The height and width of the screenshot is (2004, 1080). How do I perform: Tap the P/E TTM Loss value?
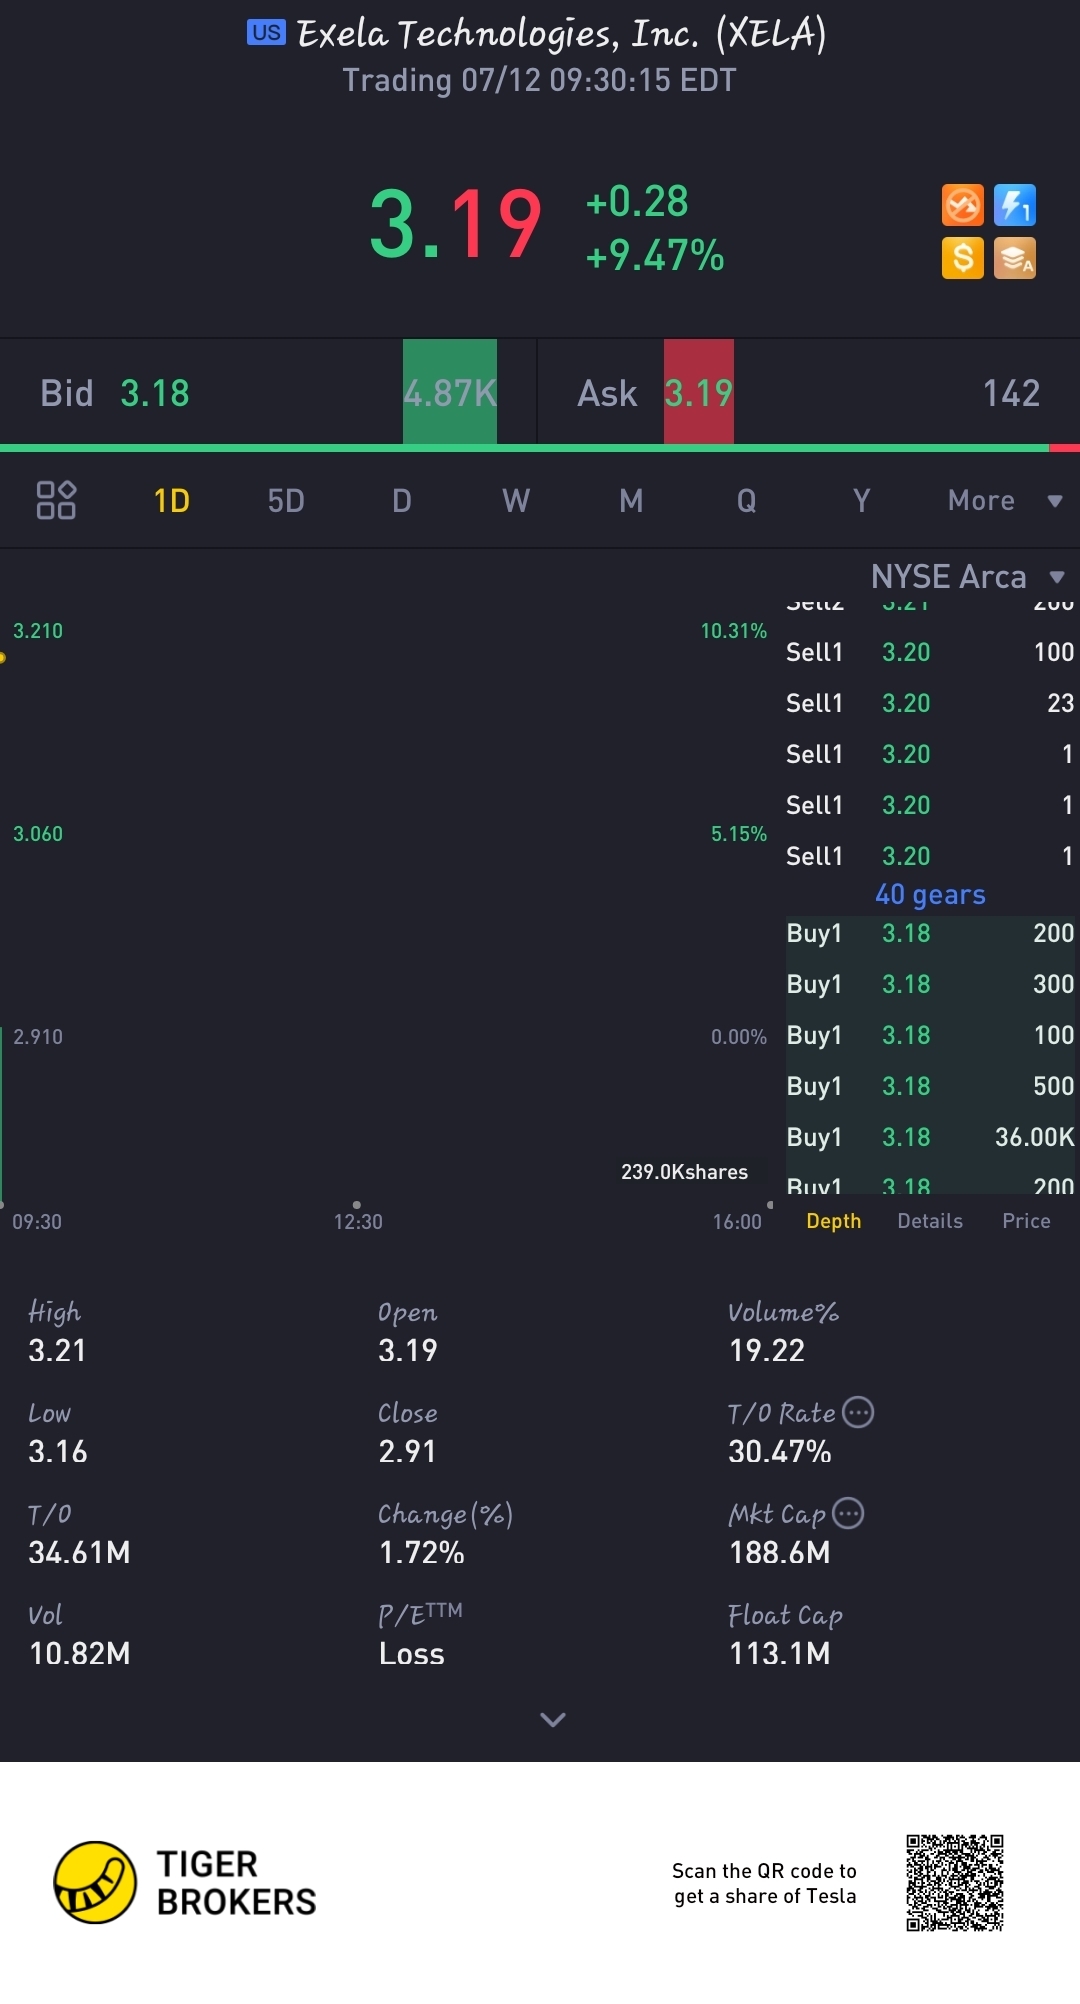coord(412,1653)
